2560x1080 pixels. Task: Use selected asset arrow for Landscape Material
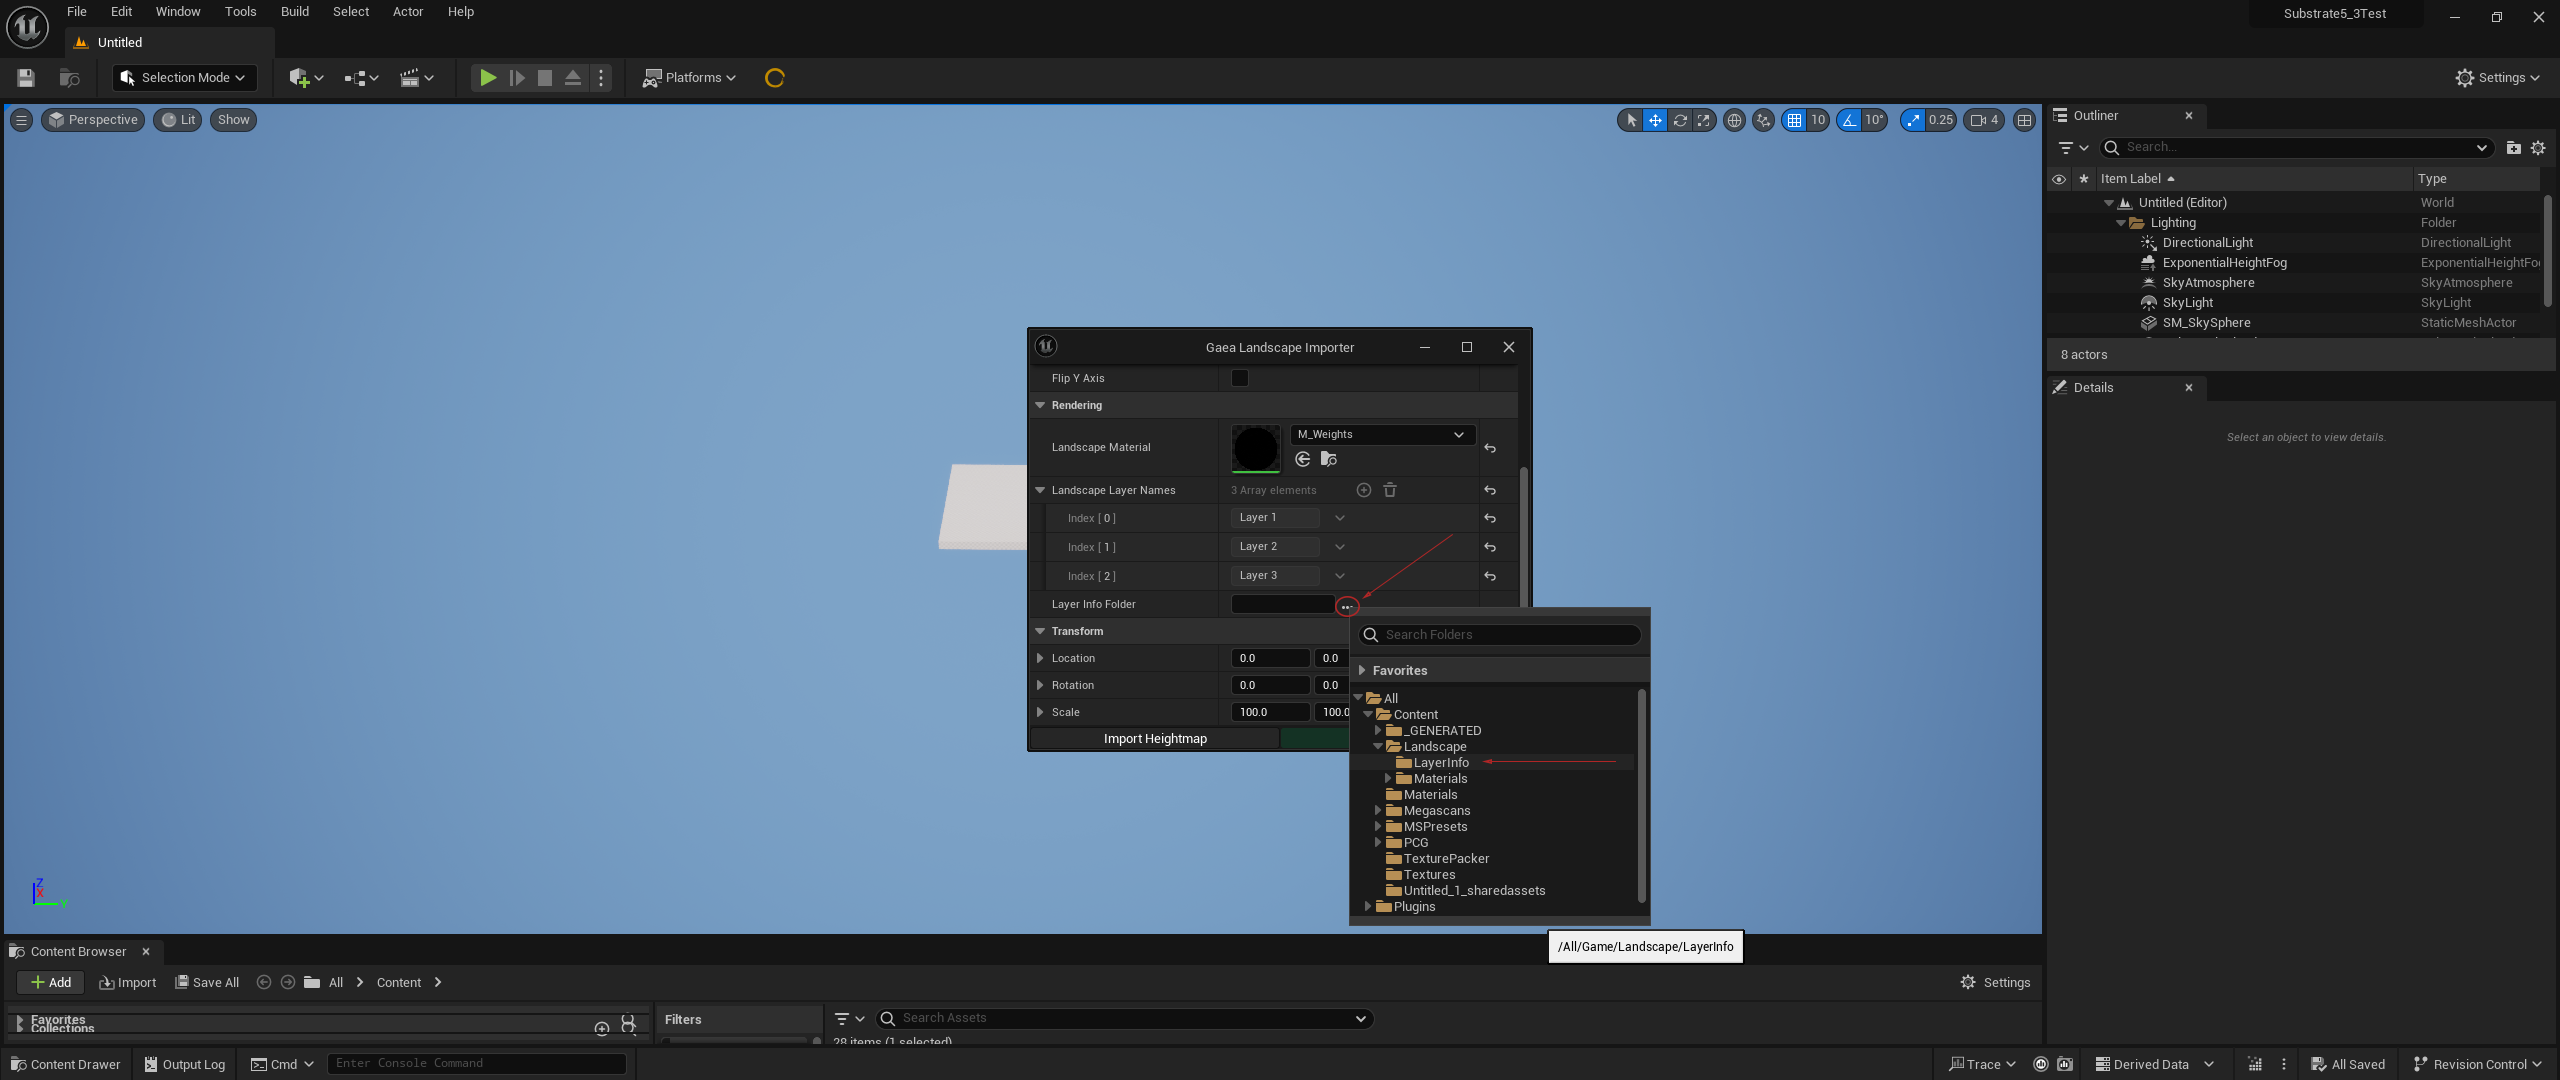(1303, 459)
